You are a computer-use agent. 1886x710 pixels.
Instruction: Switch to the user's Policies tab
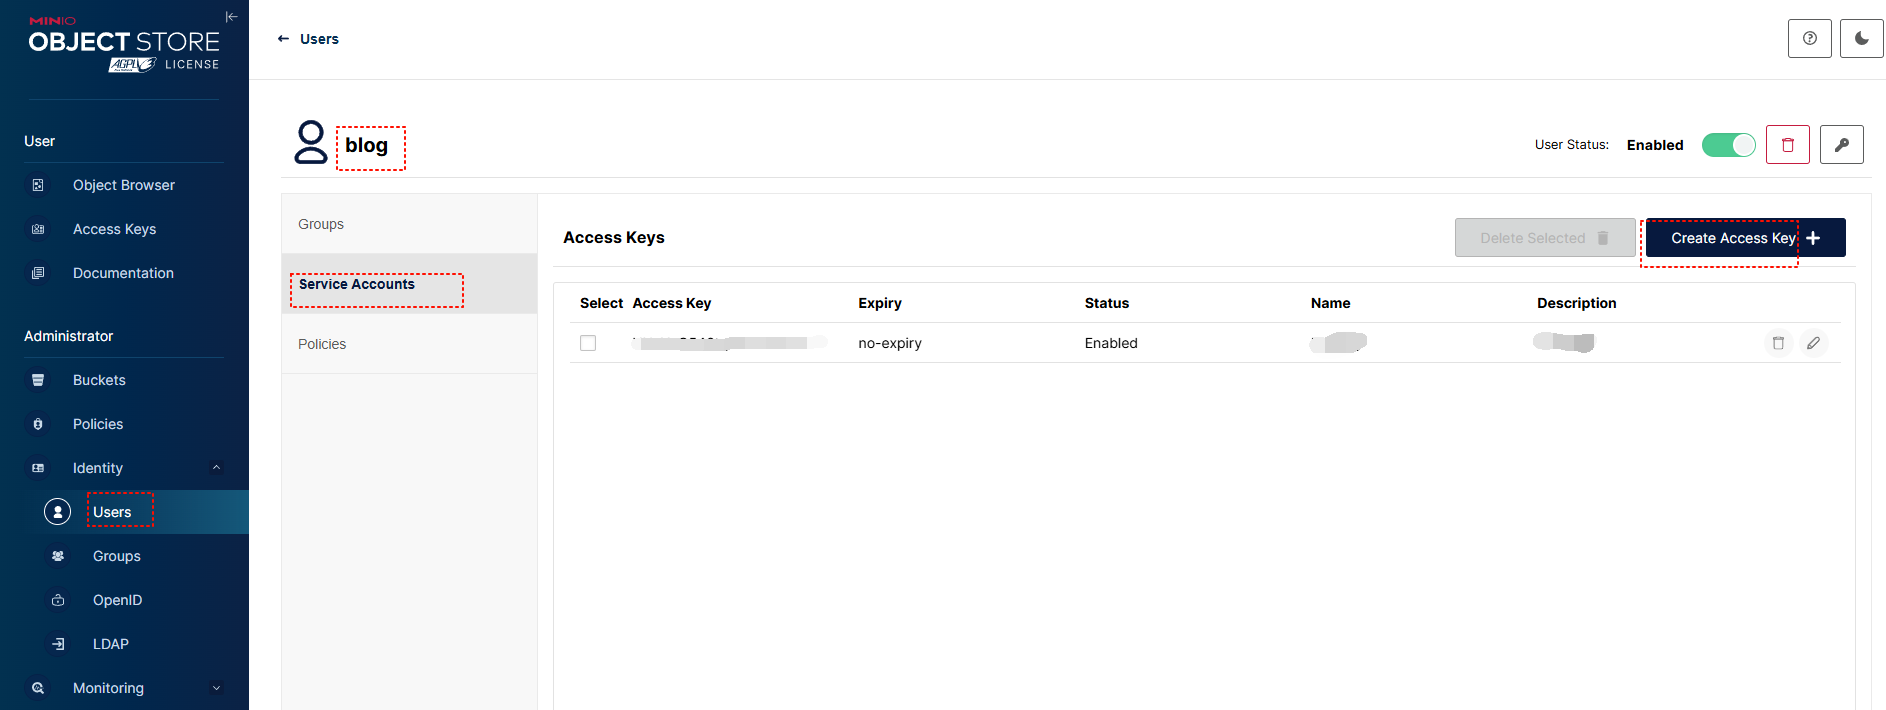322,344
